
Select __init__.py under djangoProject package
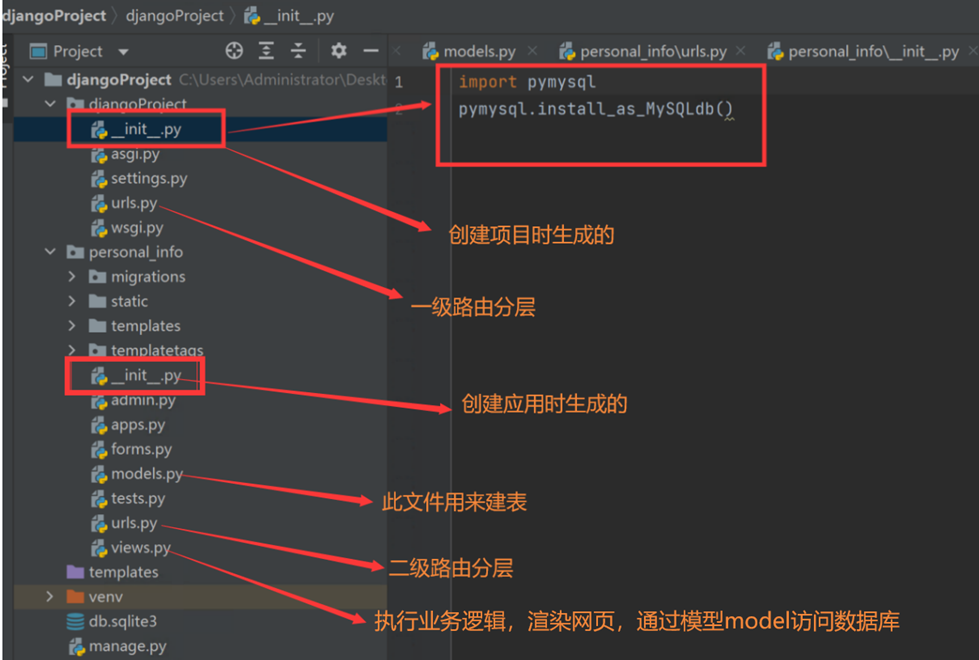136,129
